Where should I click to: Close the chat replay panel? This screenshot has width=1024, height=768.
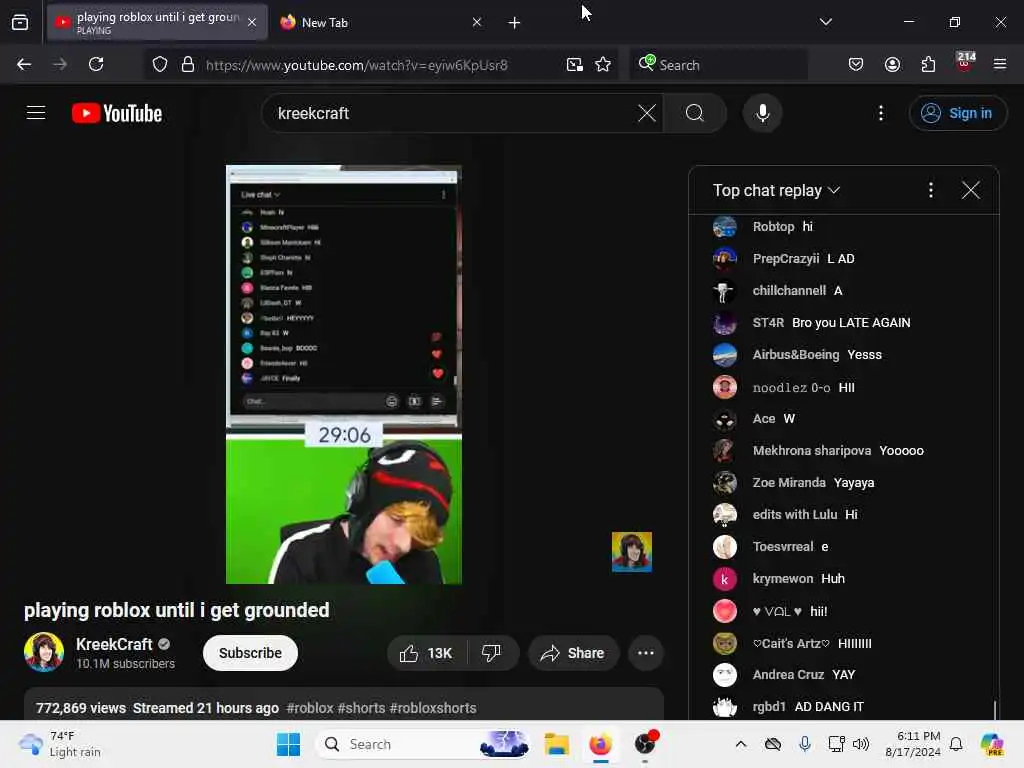coord(970,190)
